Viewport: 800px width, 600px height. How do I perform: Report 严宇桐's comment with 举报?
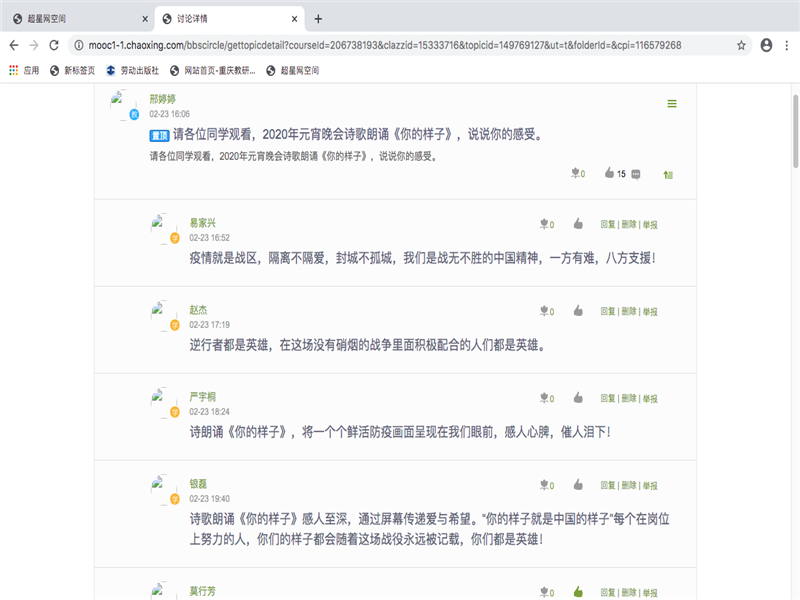(650, 398)
